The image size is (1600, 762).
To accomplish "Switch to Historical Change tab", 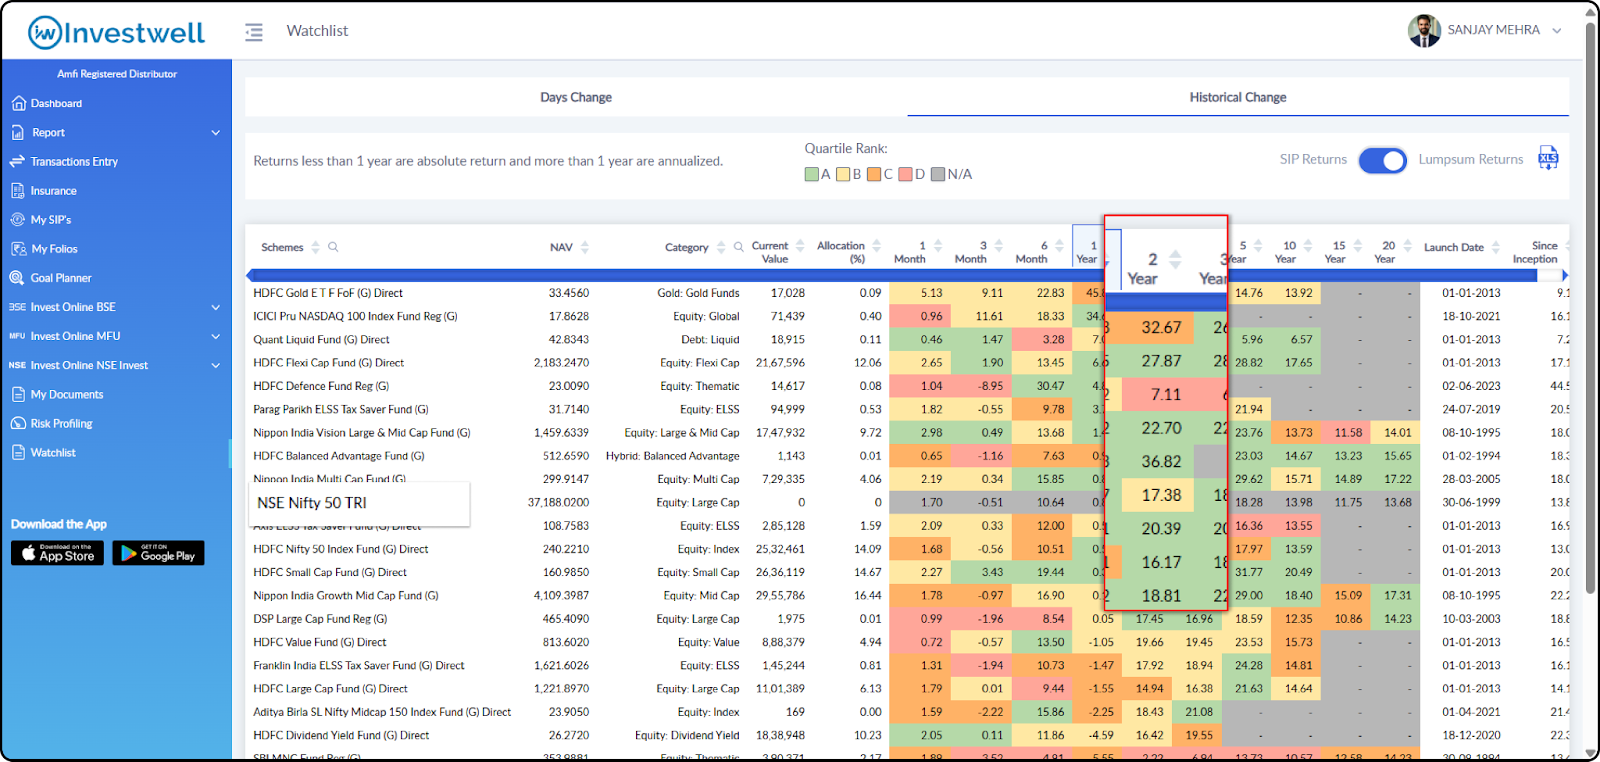I will 1238,97.
